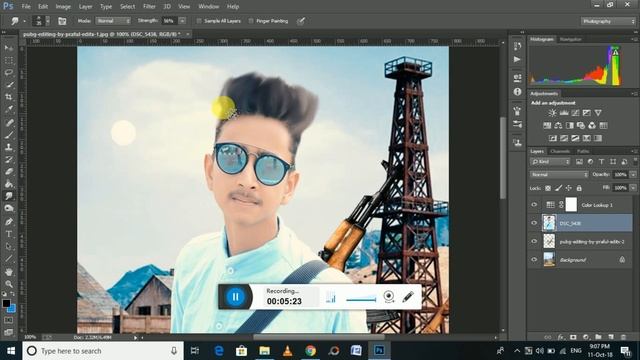Open the Photography workspace dropdown

[608, 21]
